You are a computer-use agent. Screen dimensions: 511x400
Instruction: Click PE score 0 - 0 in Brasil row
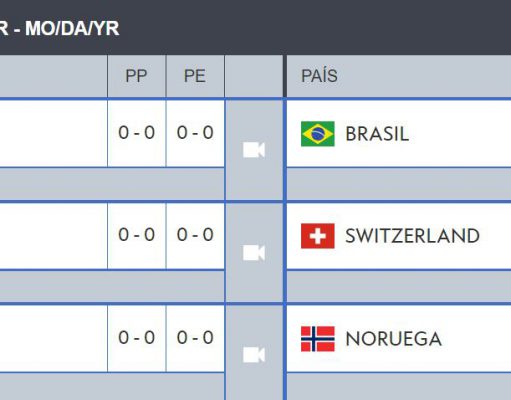click(195, 133)
